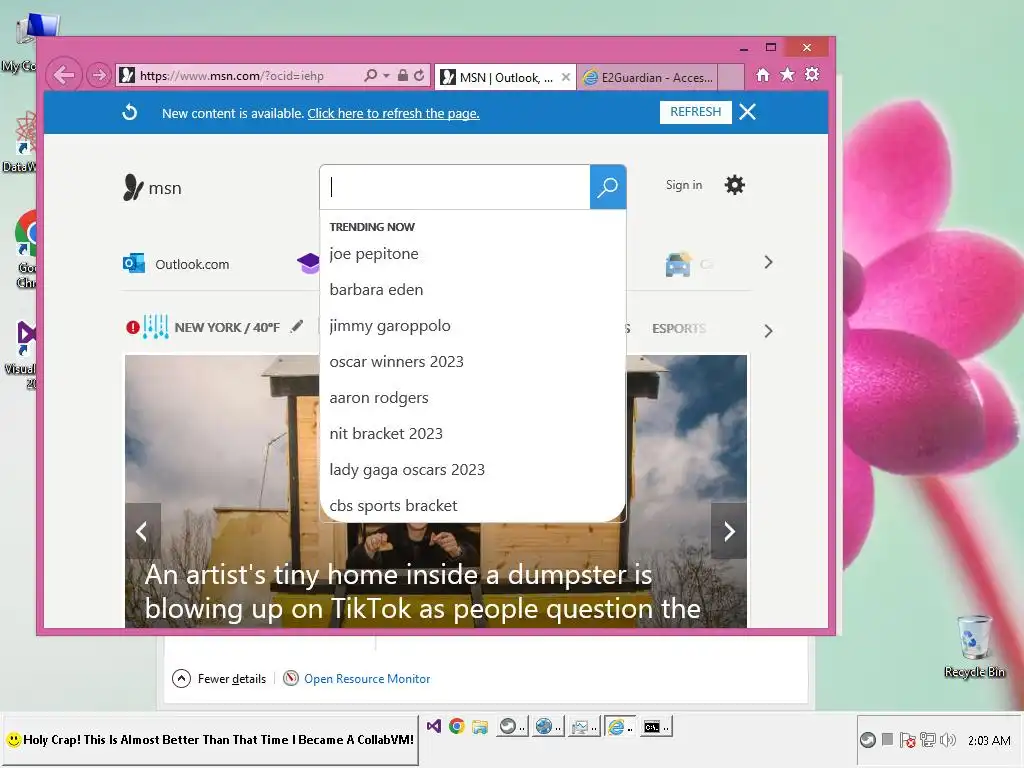
Task: Open Internet Explorer Tools gear
Action: (812, 74)
